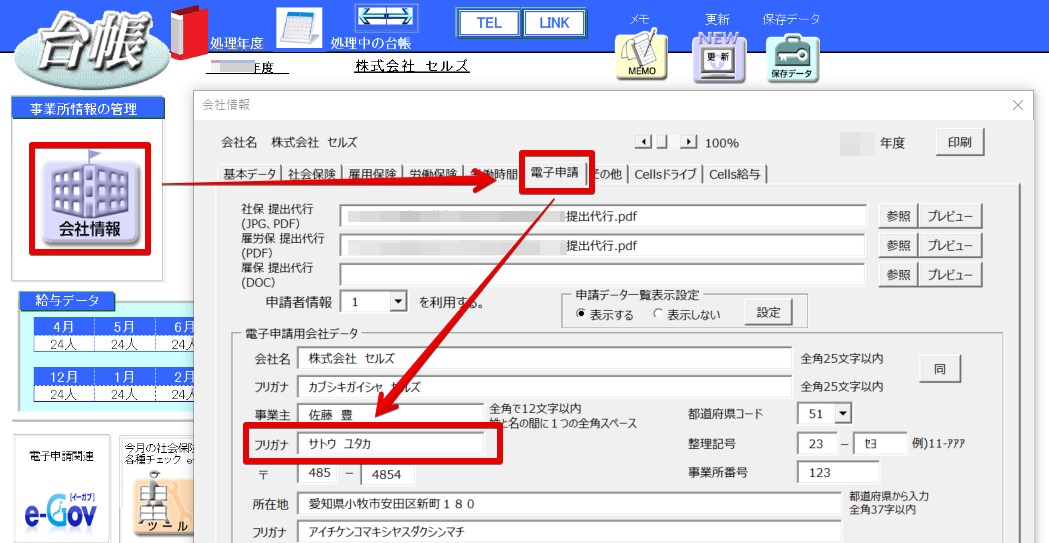The width and height of the screenshot is (1049, 543).
Task: Click the 24人 cell under 4月
Action: [64, 344]
